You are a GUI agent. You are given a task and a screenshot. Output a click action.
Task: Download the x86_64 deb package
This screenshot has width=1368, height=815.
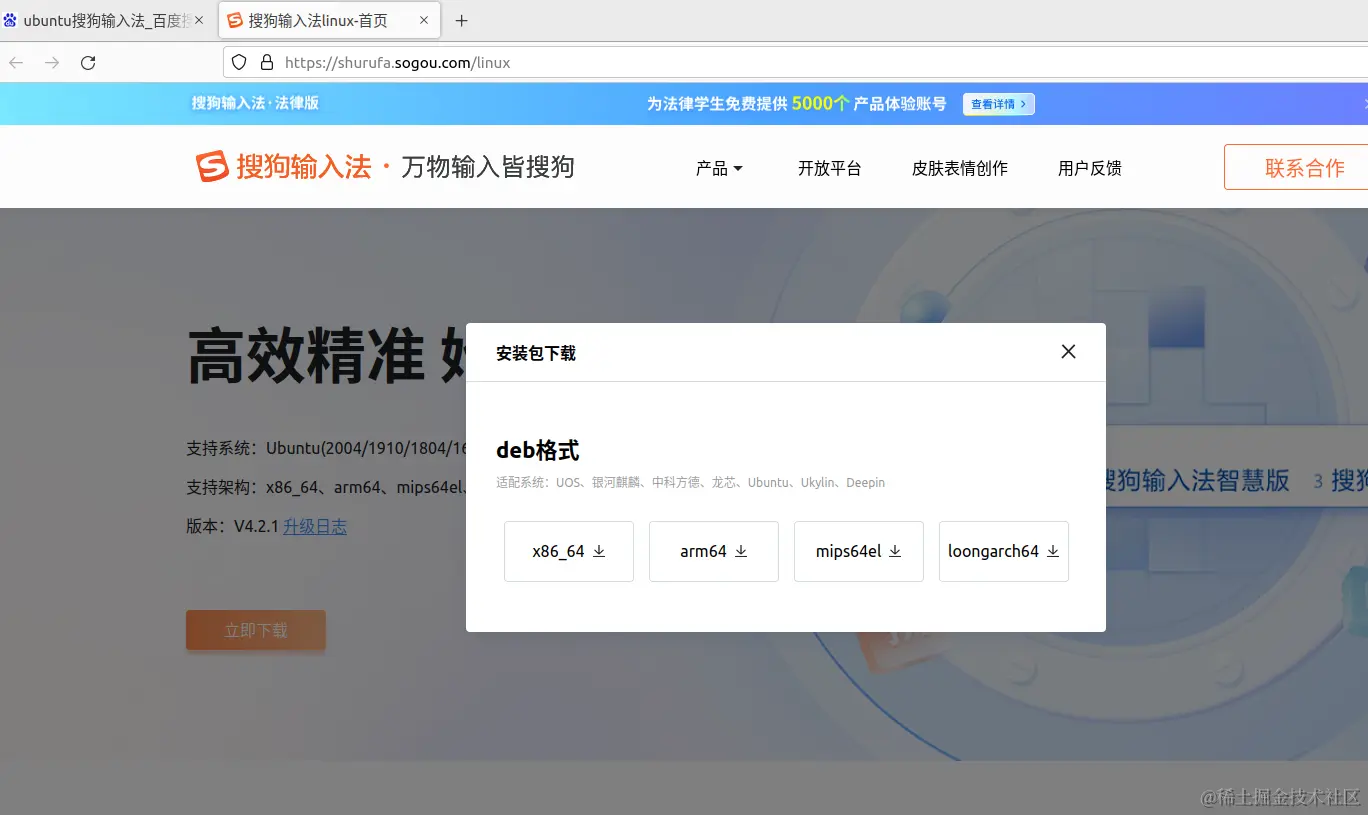[568, 551]
